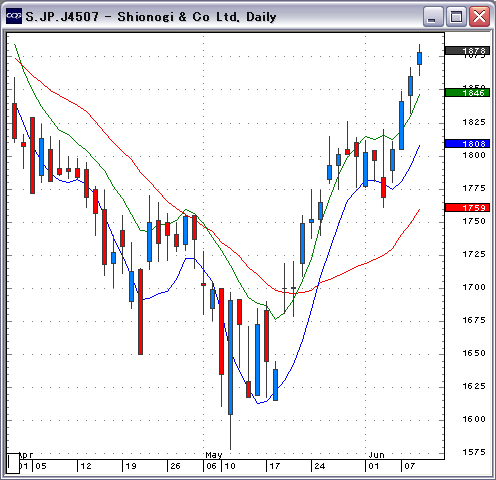Minimize the Shionogi chart window

click(x=433, y=16)
